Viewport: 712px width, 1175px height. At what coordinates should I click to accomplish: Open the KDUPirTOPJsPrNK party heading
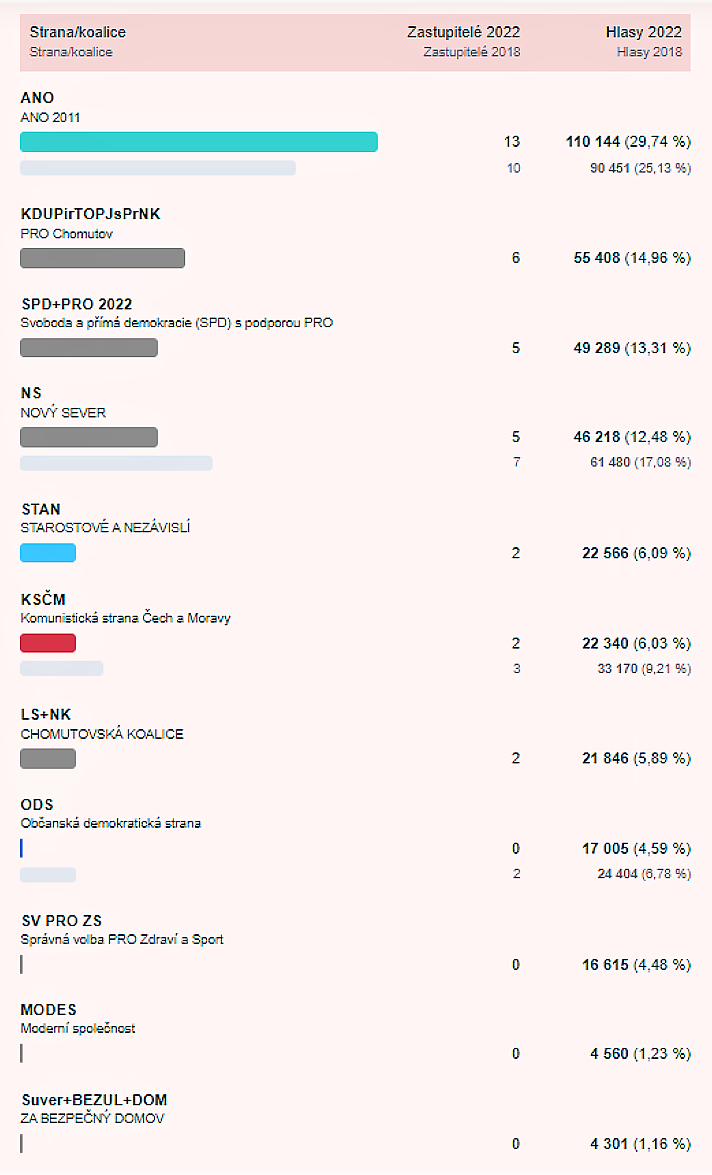[91, 214]
